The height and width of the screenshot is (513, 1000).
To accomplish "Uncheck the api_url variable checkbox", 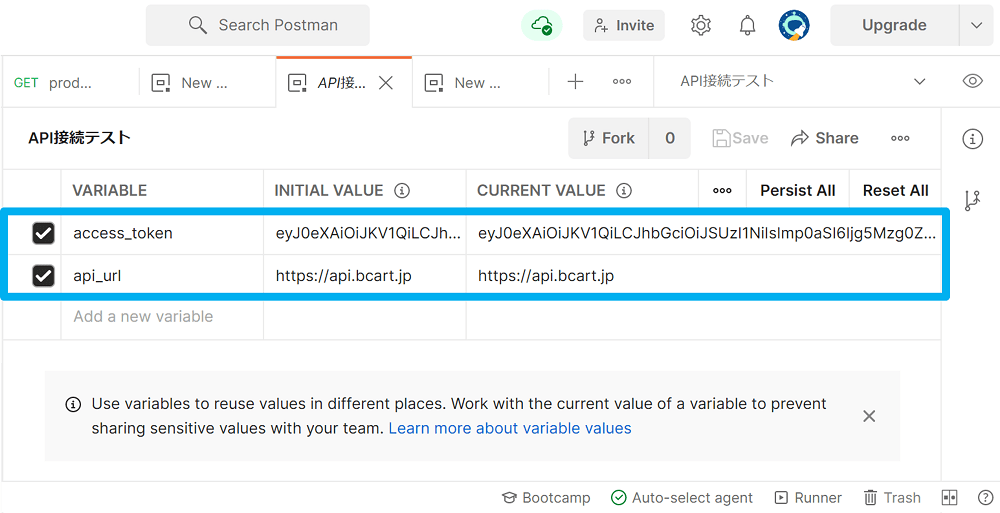I will [x=43, y=276].
